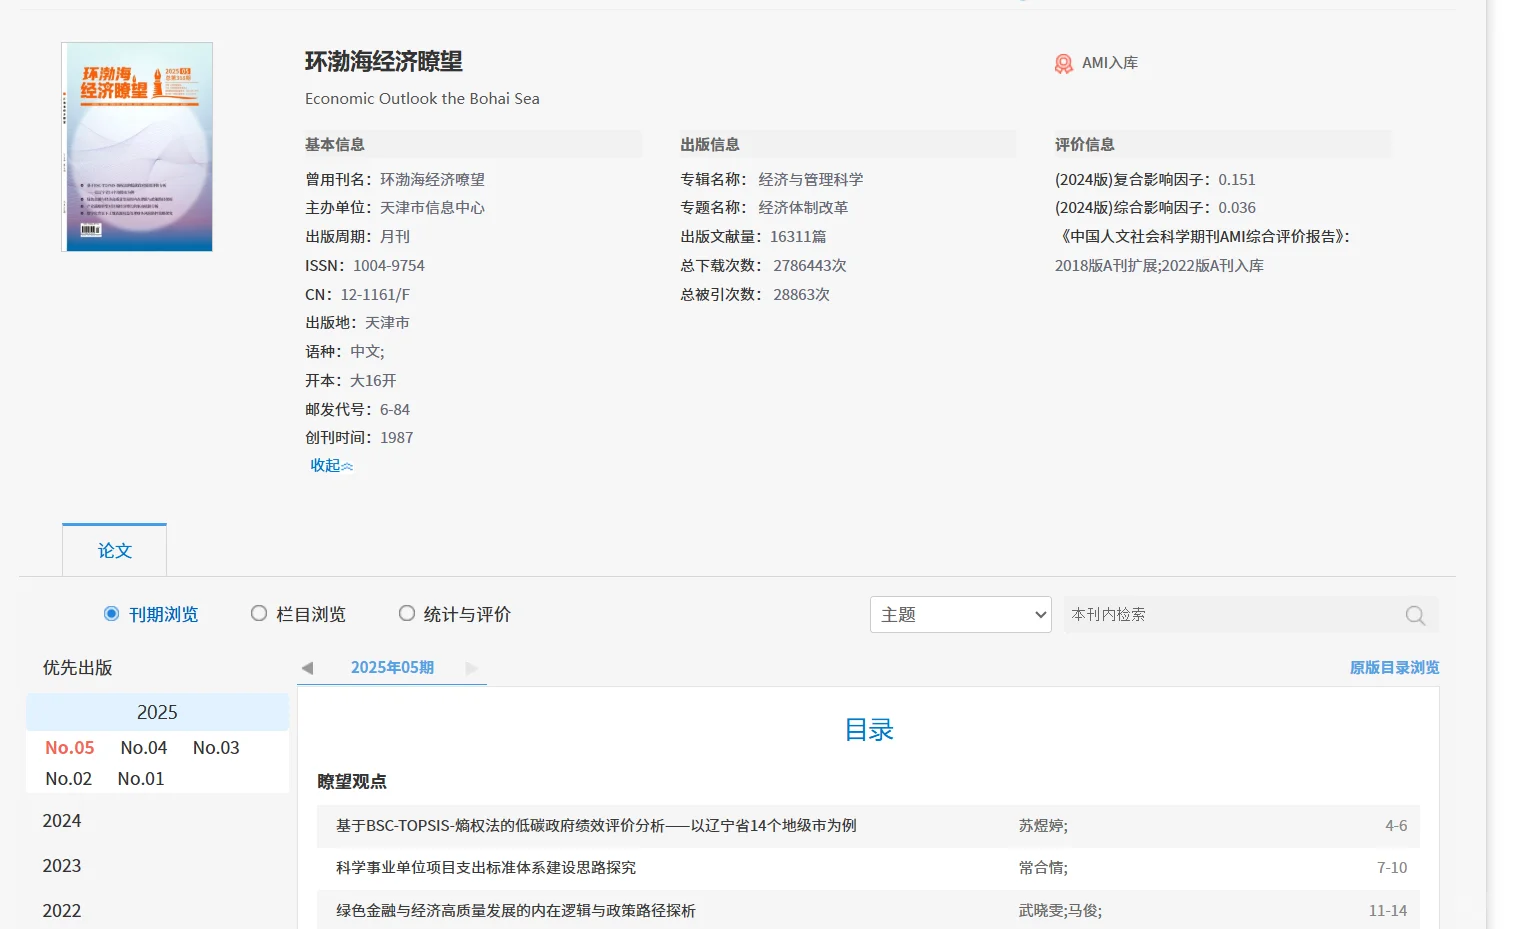Collapse journal info via 收起 control
The width and height of the screenshot is (1519, 929).
(330, 465)
